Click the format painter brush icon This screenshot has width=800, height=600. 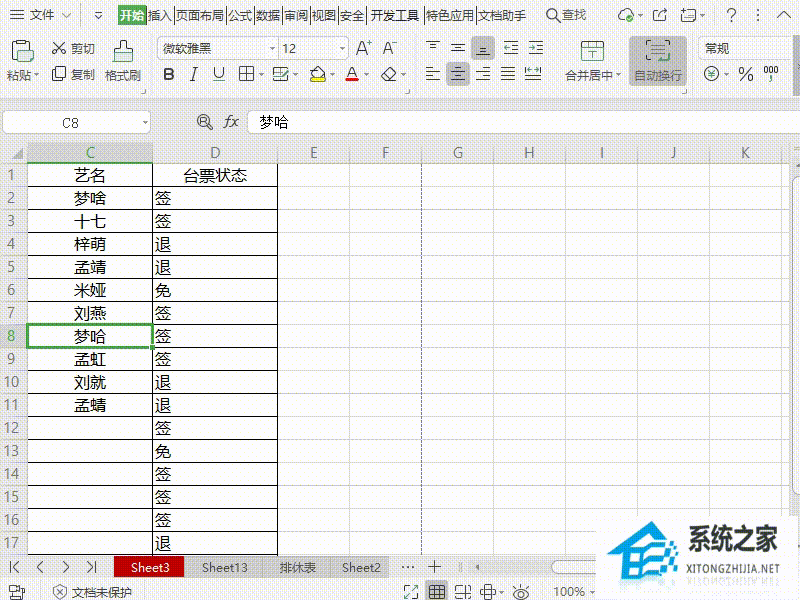tap(123, 51)
